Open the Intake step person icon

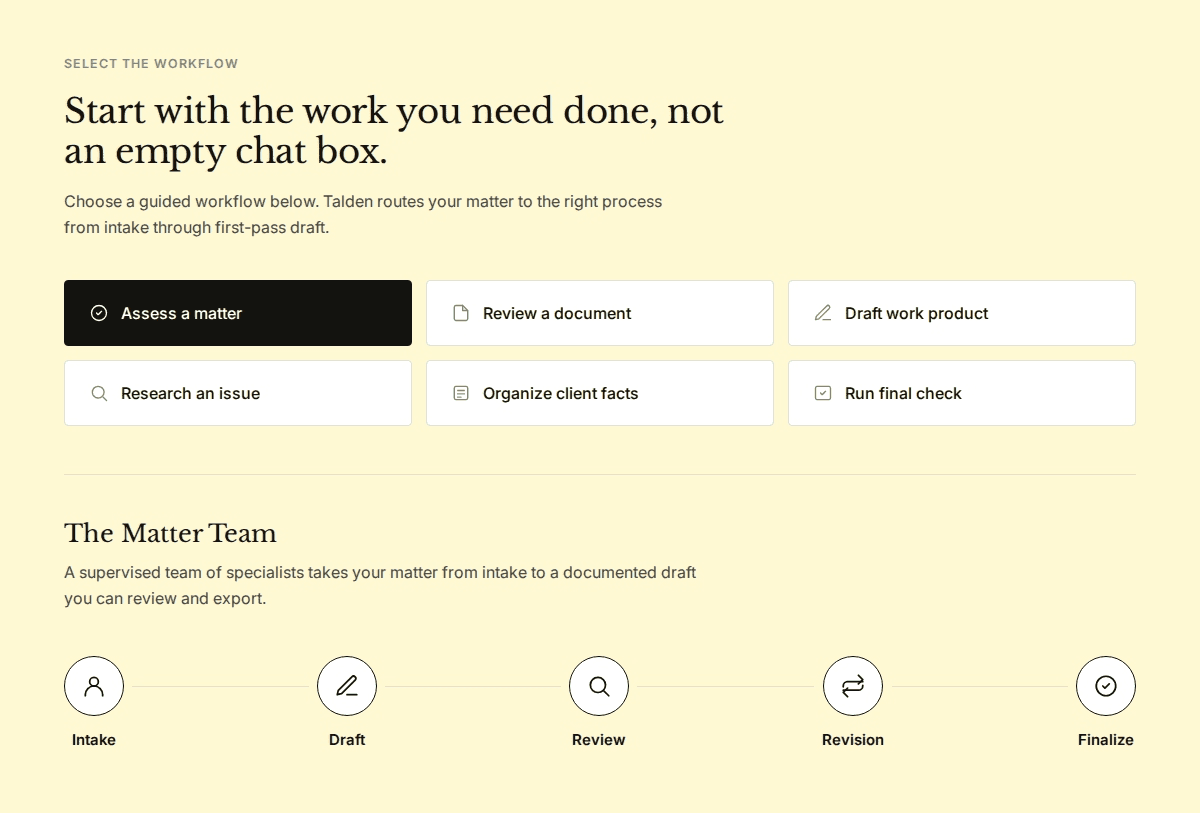coord(94,686)
